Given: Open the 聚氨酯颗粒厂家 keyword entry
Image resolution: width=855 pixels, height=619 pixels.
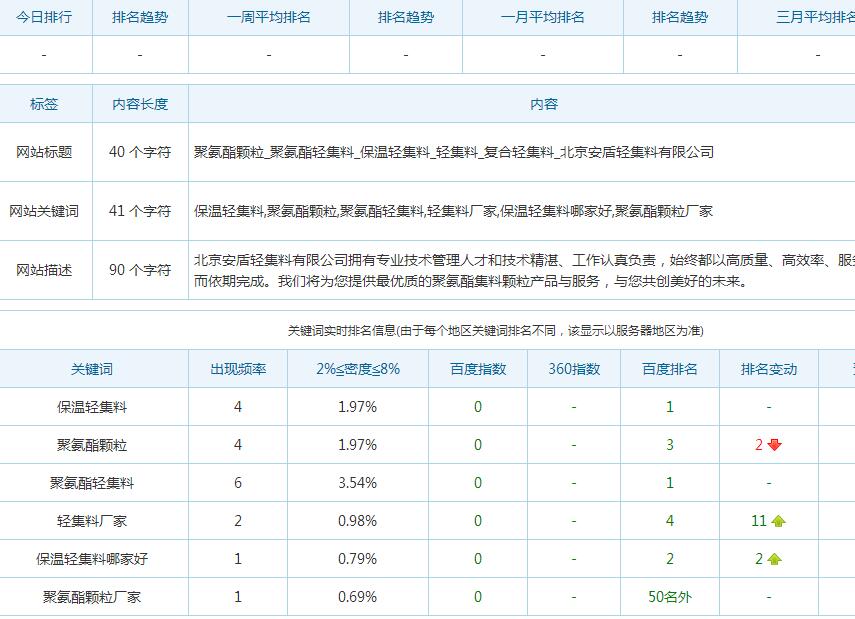Looking at the screenshot, I should 92,597.
